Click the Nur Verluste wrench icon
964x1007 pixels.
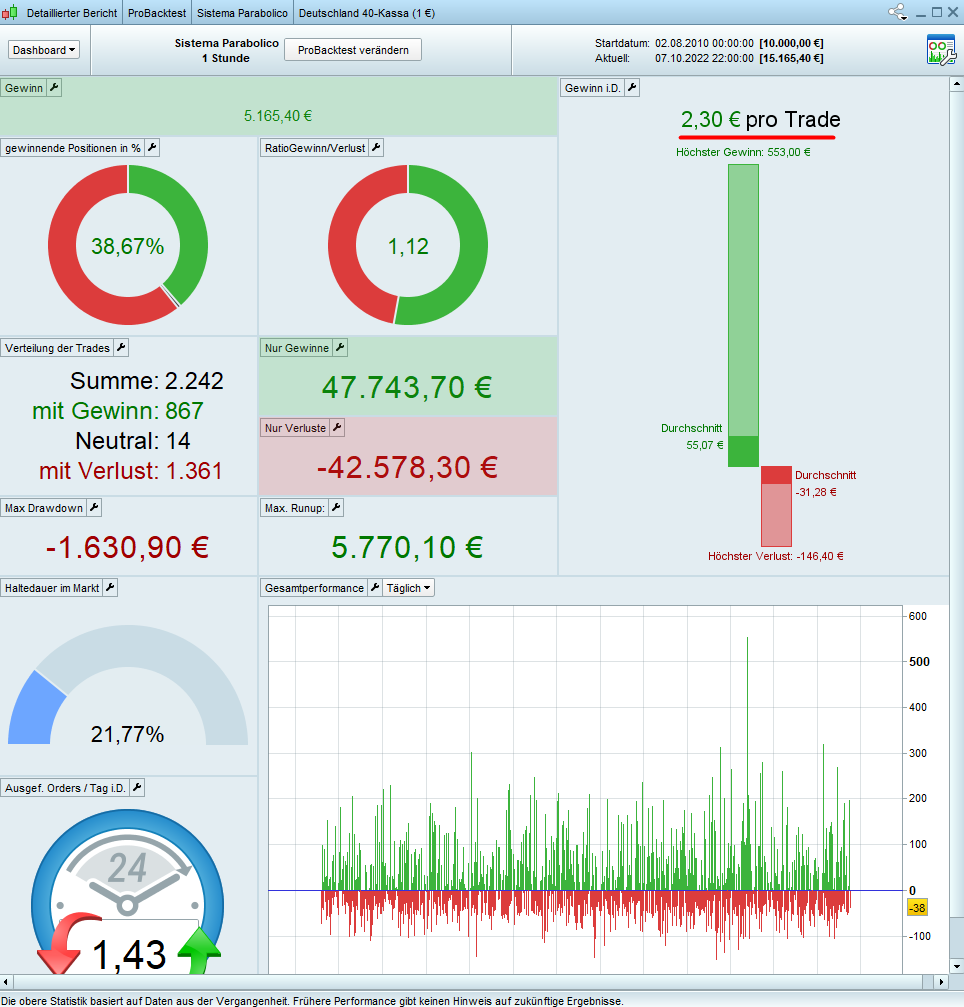pyautogui.click(x=337, y=427)
